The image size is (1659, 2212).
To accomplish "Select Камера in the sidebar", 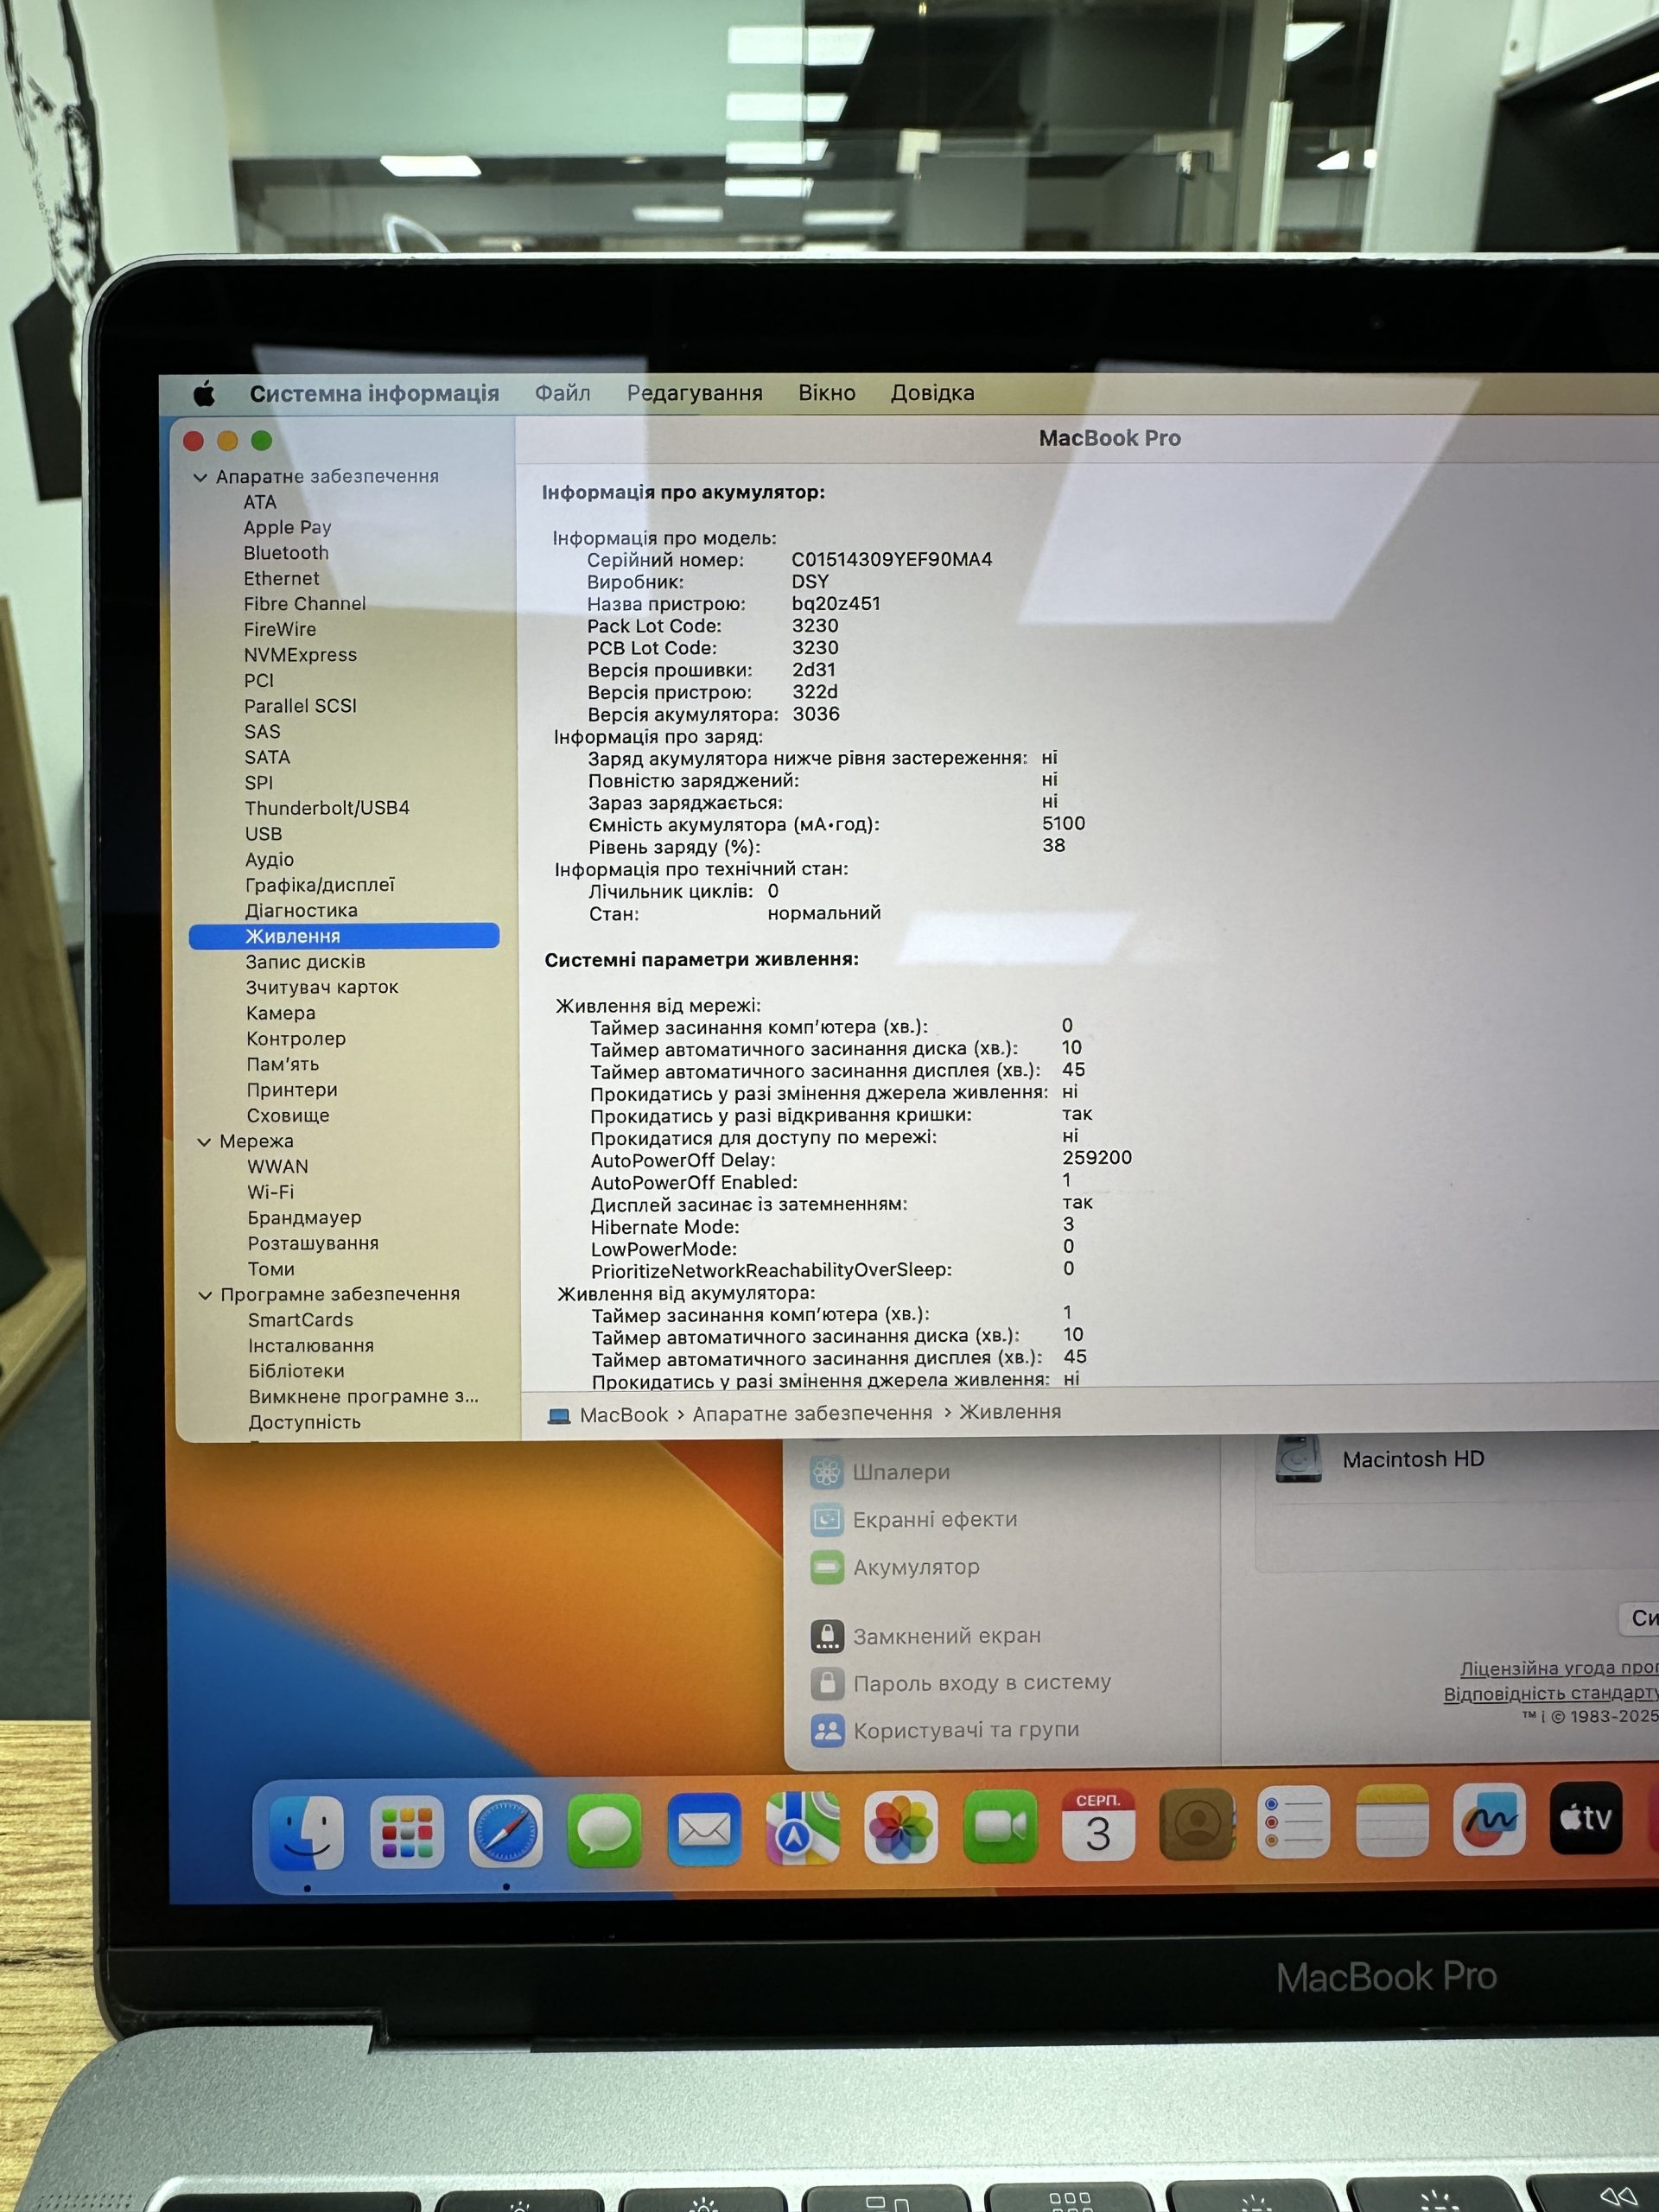I will [x=281, y=1013].
